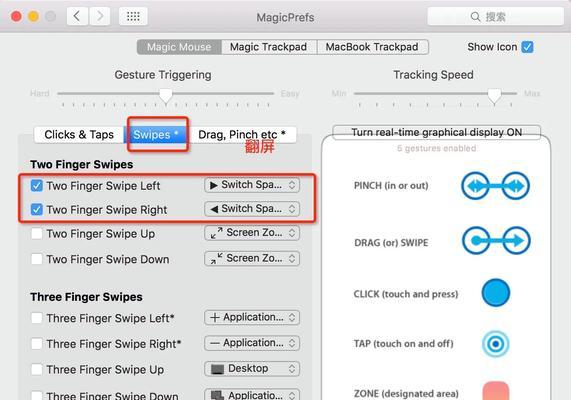Click the Tracking Speed slider handle

click(495, 96)
